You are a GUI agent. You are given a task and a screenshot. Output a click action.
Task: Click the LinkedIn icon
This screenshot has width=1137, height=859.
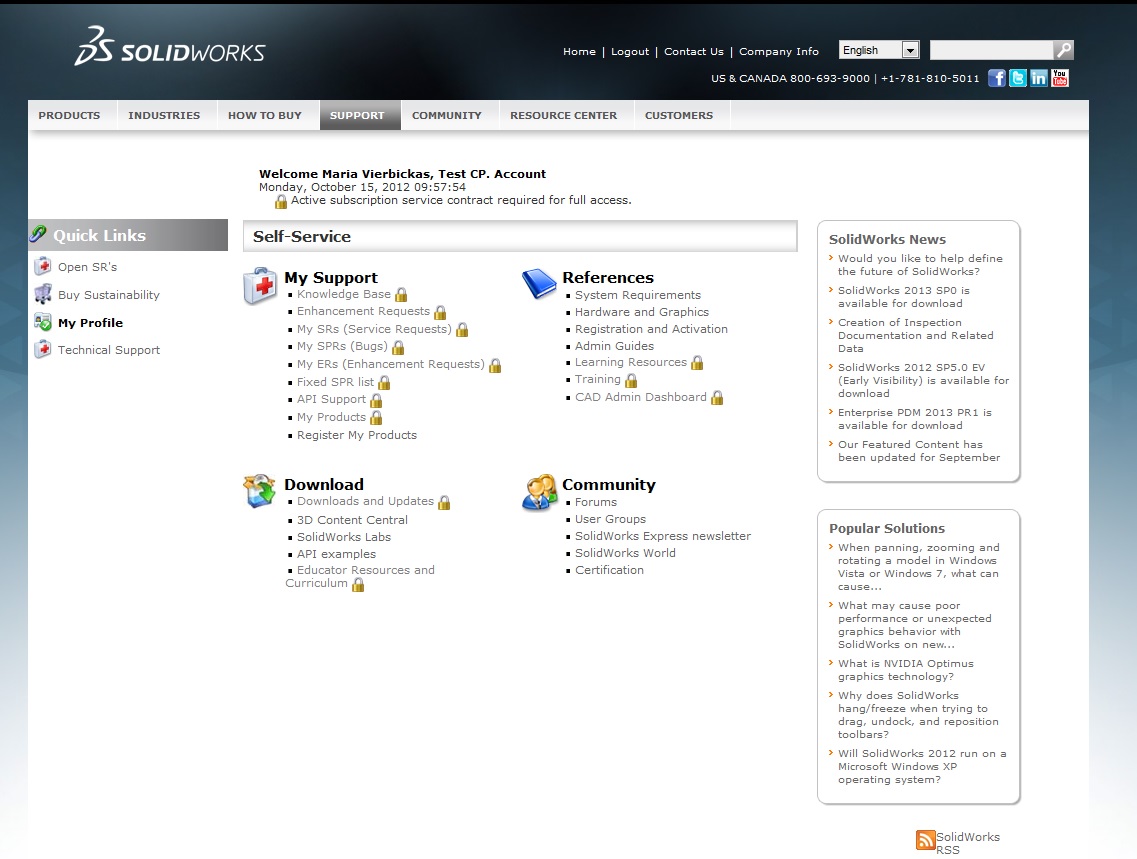(1039, 78)
